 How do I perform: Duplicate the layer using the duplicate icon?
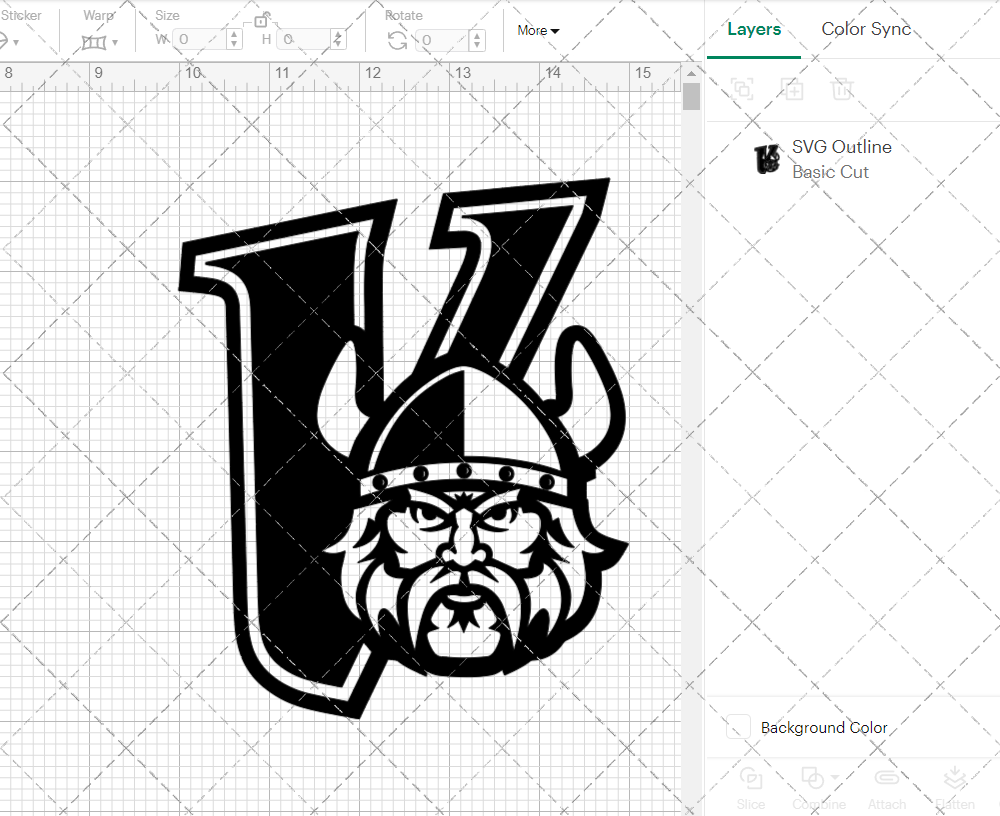click(x=792, y=89)
